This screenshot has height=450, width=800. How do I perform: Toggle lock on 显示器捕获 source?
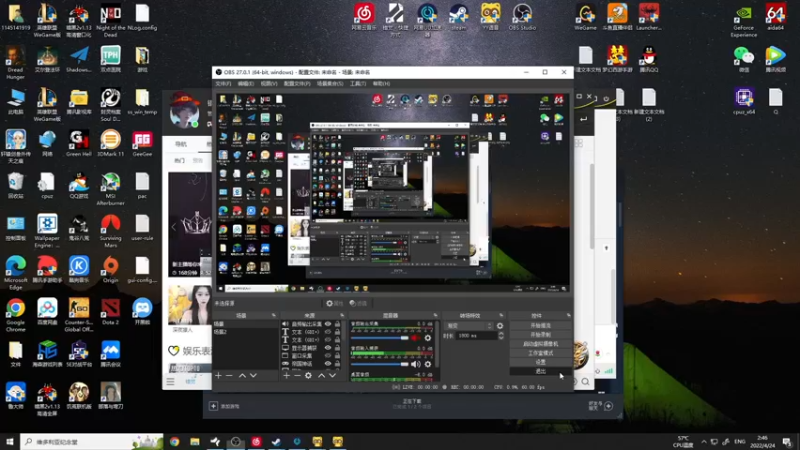tap(337, 348)
